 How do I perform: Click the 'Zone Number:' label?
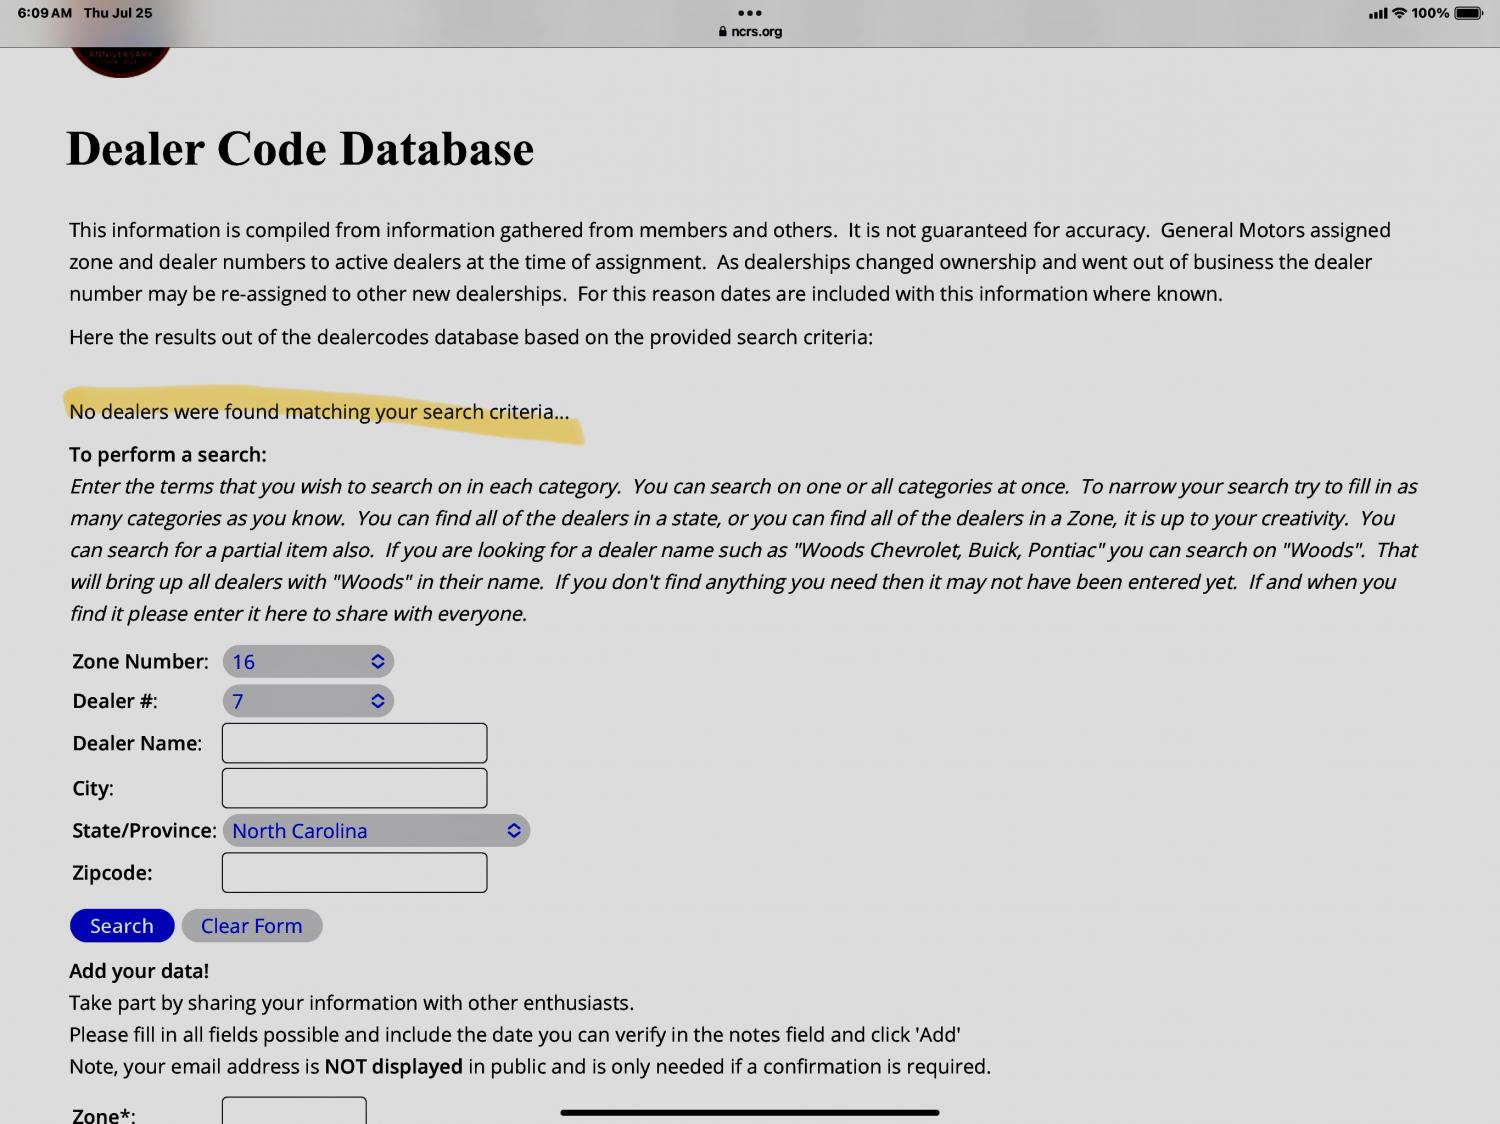(140, 661)
